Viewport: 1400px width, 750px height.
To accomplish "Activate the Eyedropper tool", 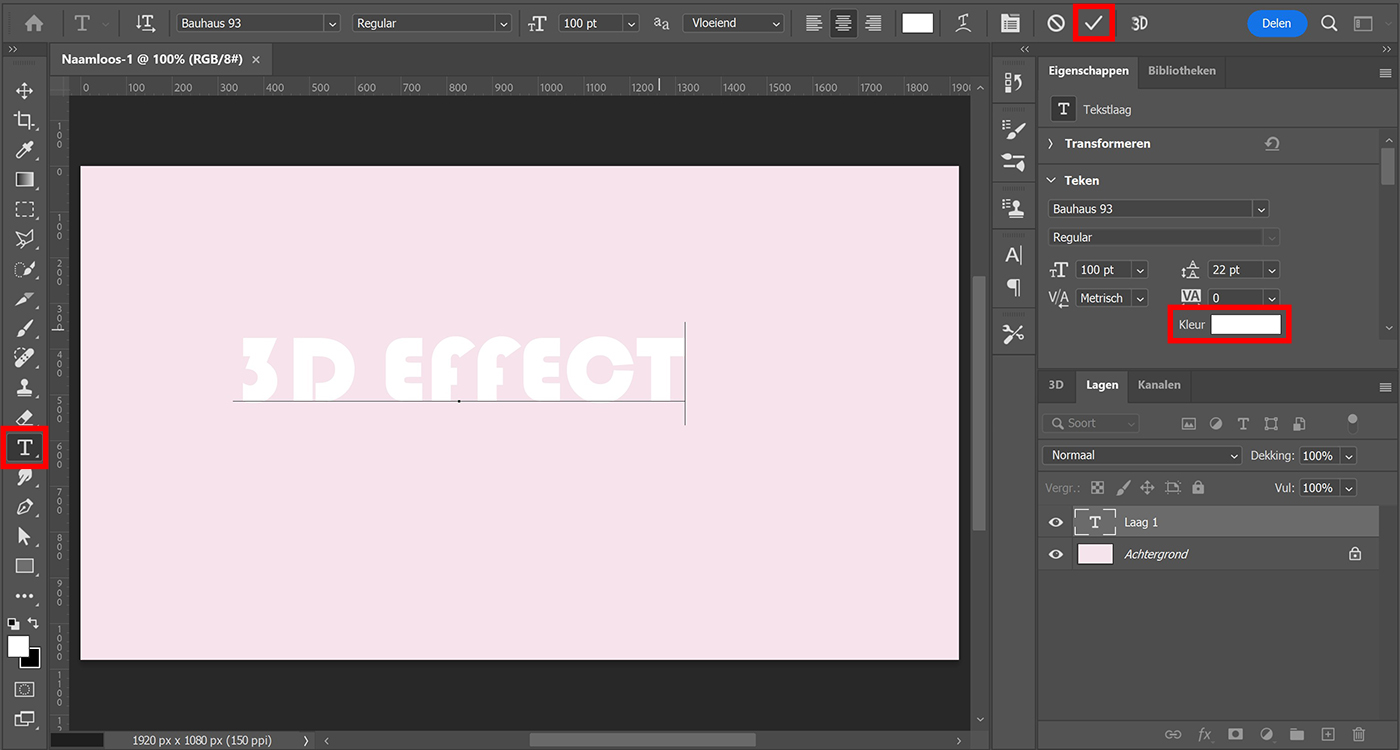I will [24, 150].
